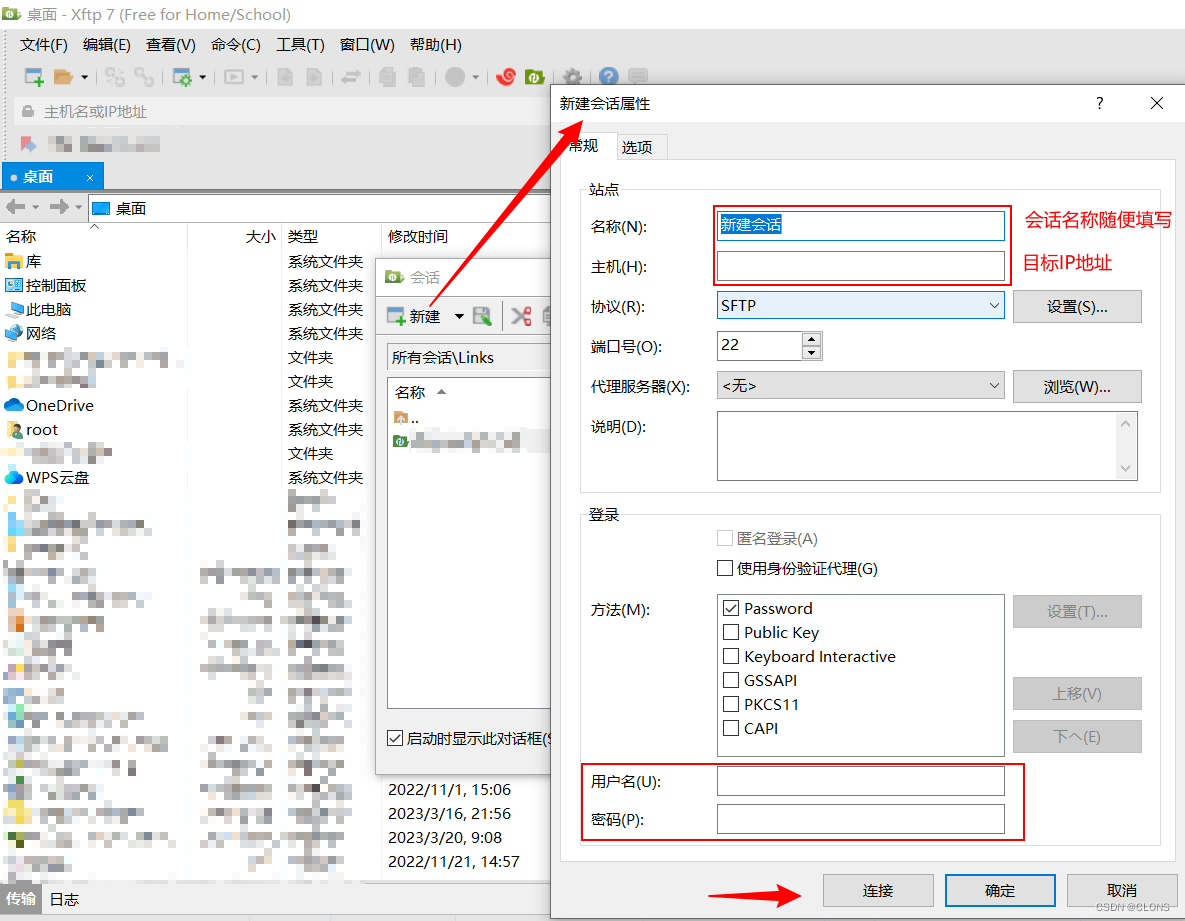Enable 使用身份验证代理(G) option
The height and width of the screenshot is (921, 1185).
pyautogui.click(x=724, y=568)
